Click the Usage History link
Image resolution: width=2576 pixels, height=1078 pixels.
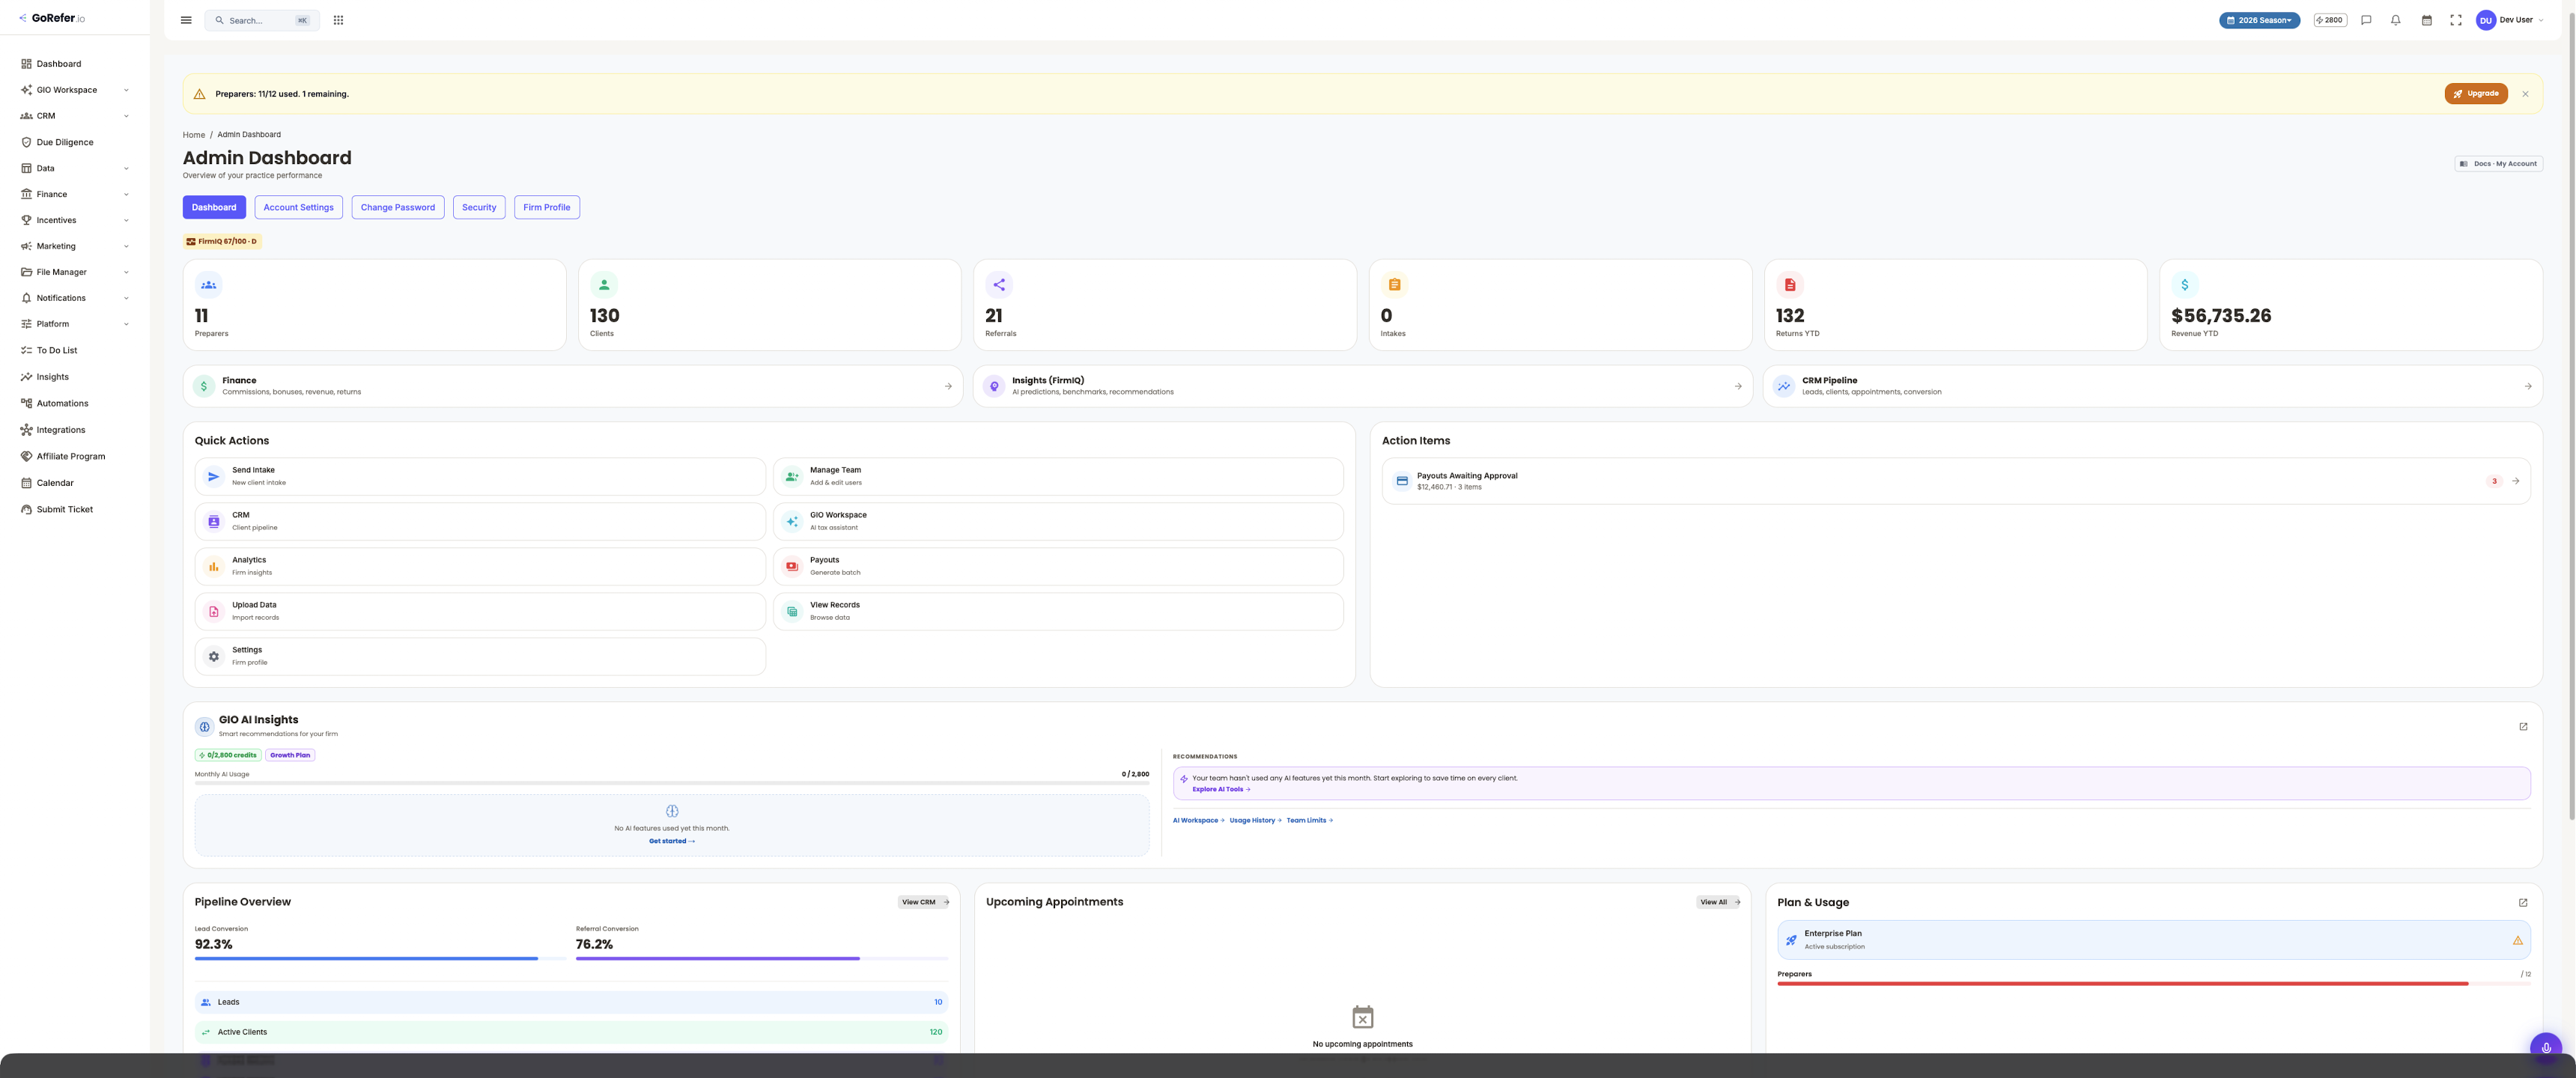click(1255, 820)
